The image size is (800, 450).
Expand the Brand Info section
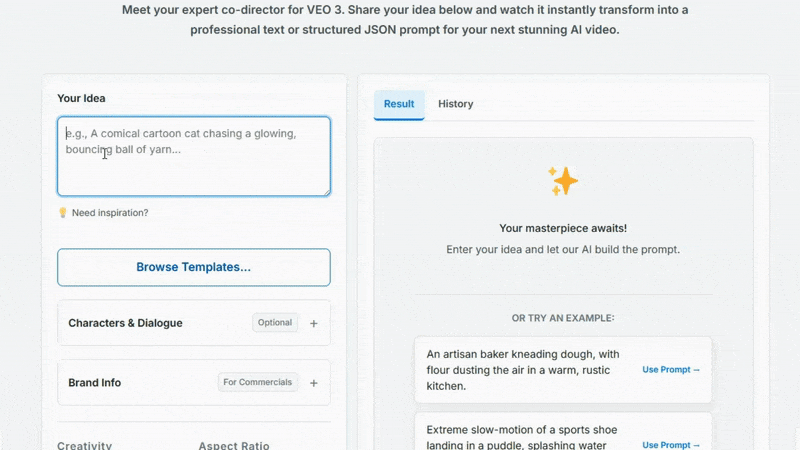coord(95,383)
